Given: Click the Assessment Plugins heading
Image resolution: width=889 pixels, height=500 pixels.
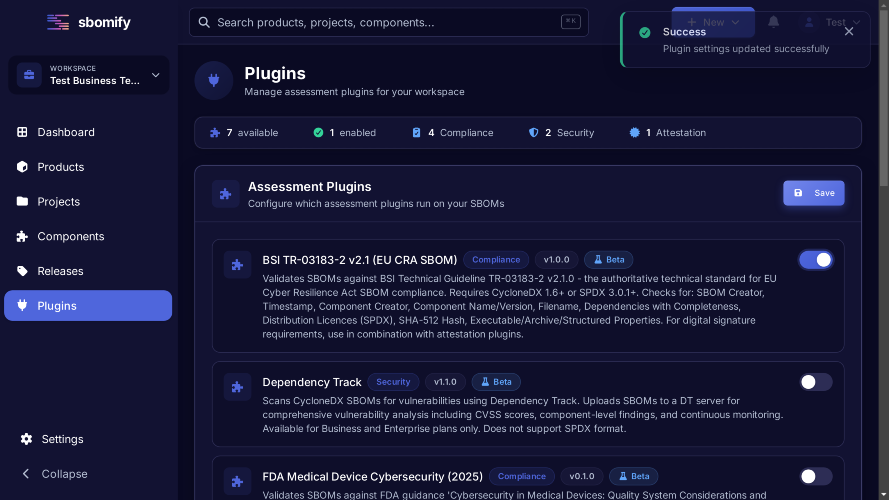Looking at the screenshot, I should [310, 187].
